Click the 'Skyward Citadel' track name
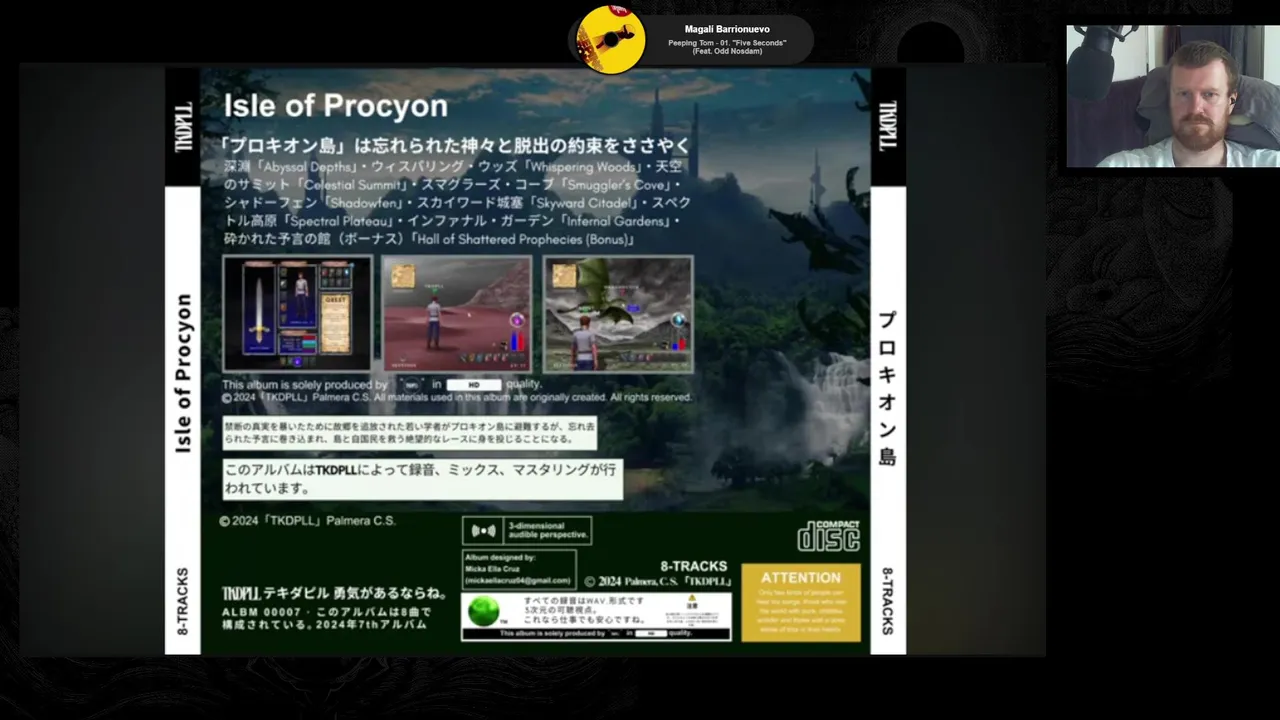1280x720 pixels. (x=584, y=204)
